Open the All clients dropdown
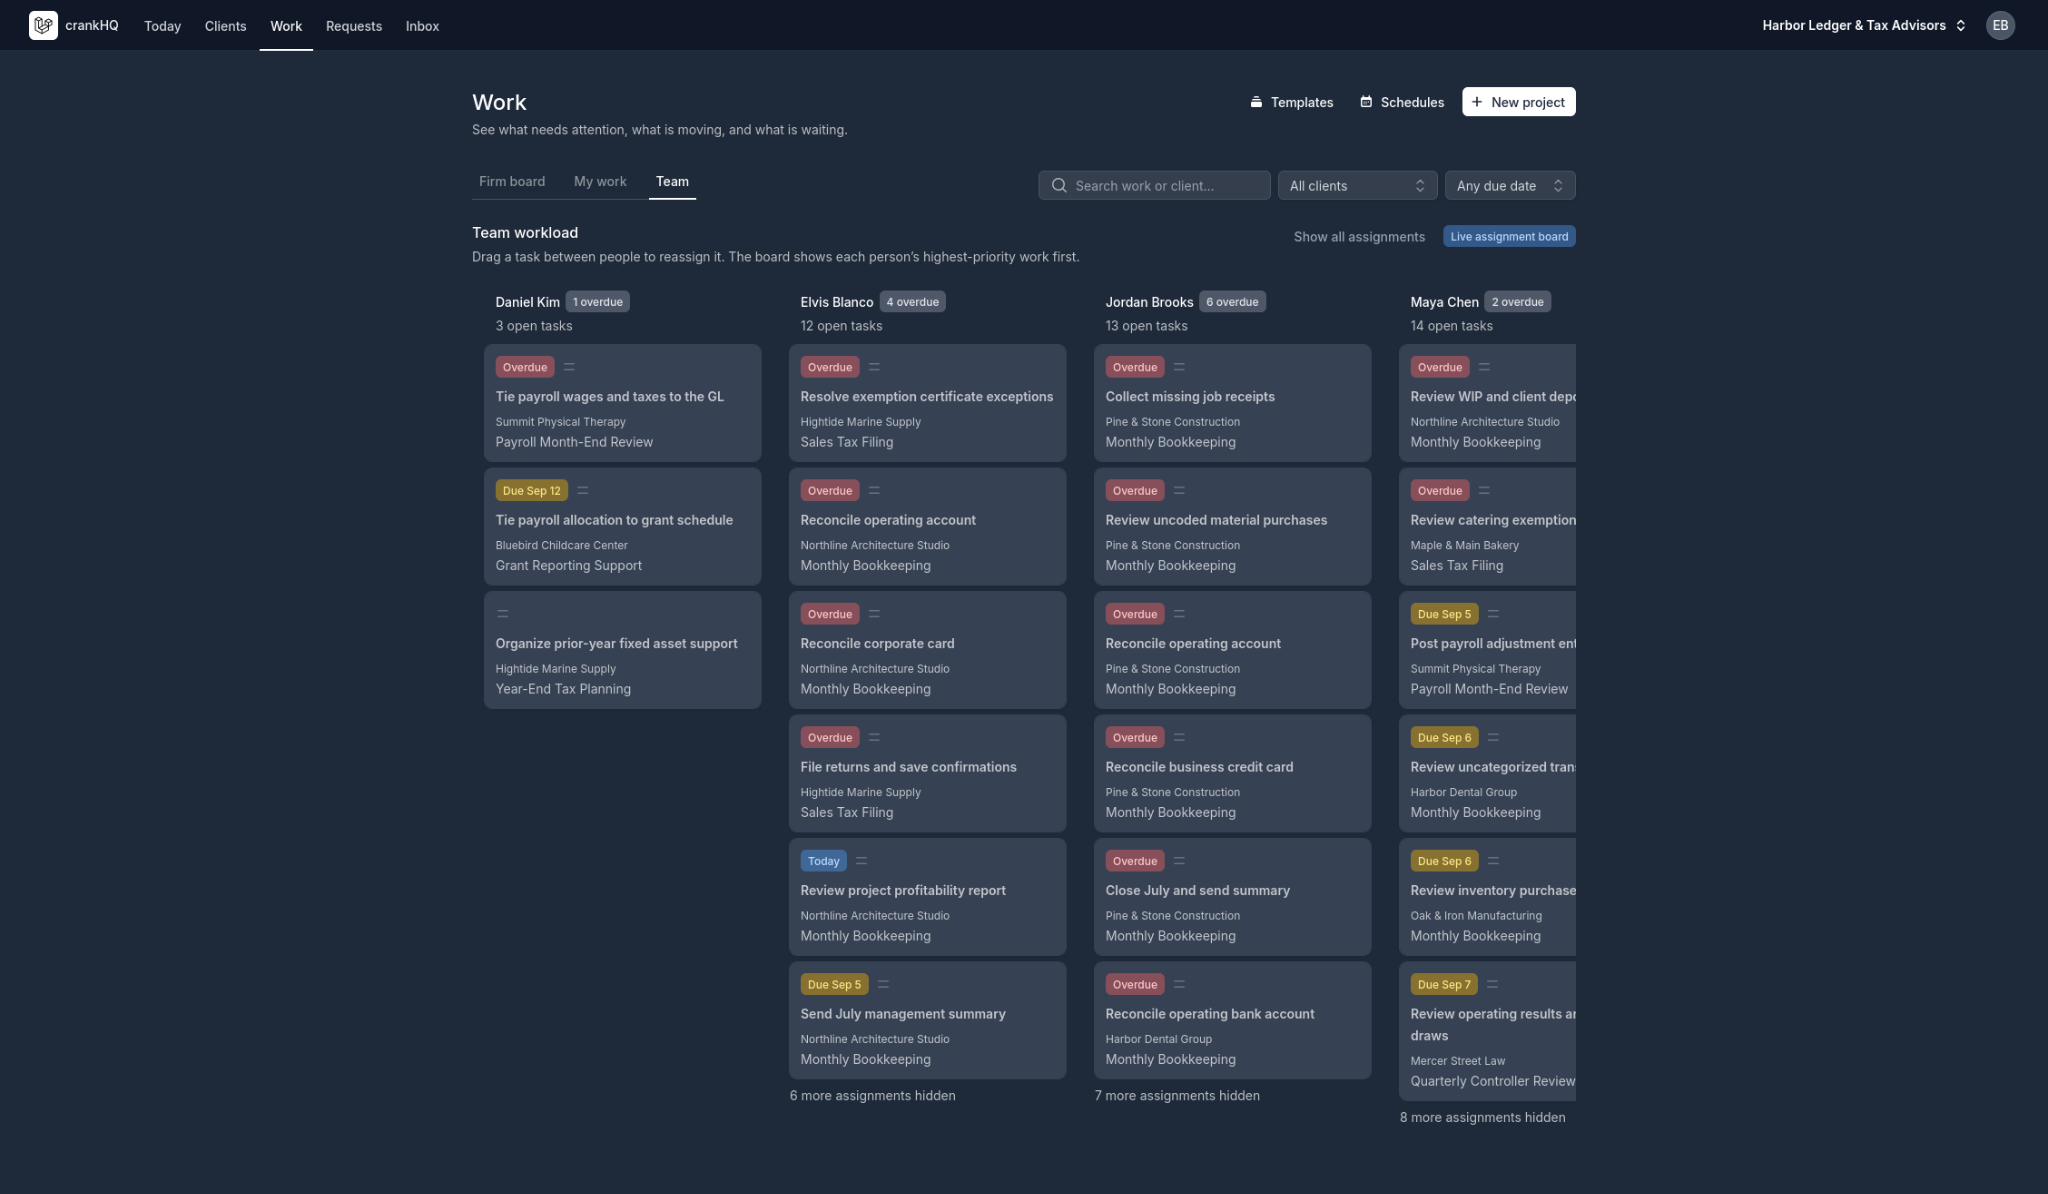Screen dimensions: 2048x1194 pos(1357,185)
